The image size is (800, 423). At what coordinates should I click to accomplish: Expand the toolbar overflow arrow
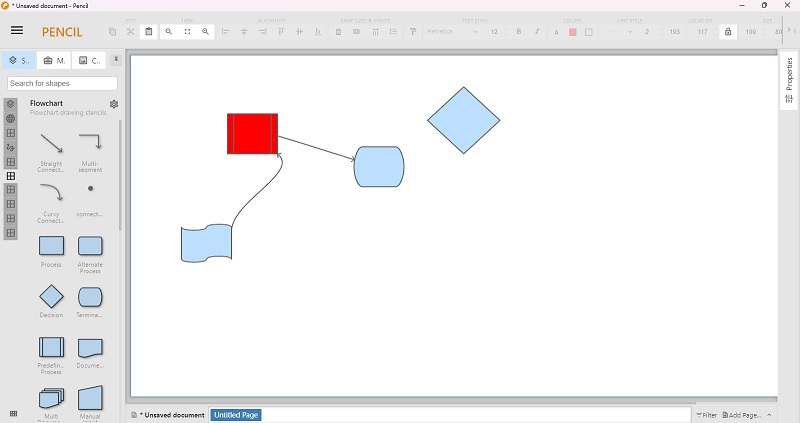[789, 31]
